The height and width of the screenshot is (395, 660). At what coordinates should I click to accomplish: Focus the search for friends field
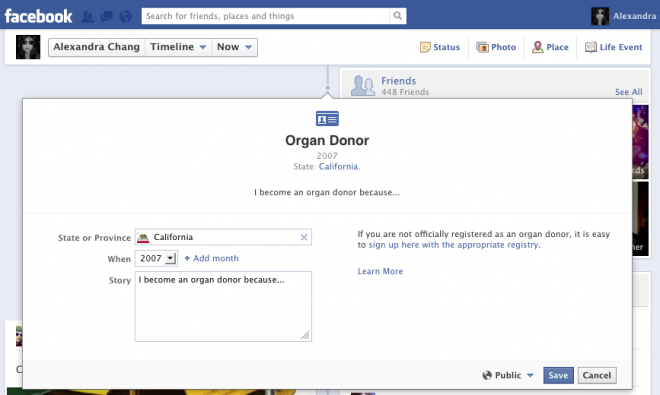click(266, 16)
